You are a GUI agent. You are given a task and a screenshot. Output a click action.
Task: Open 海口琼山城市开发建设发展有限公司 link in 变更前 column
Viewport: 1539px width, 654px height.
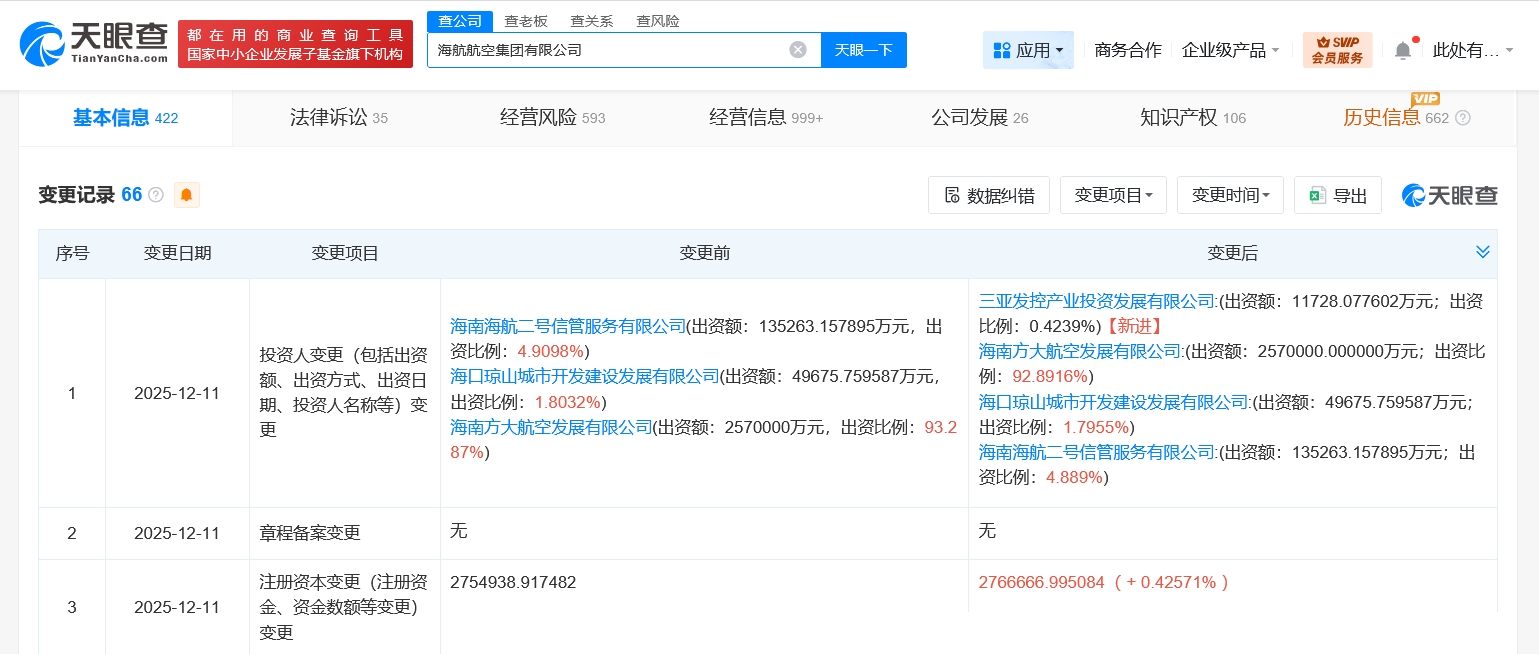tap(585, 377)
